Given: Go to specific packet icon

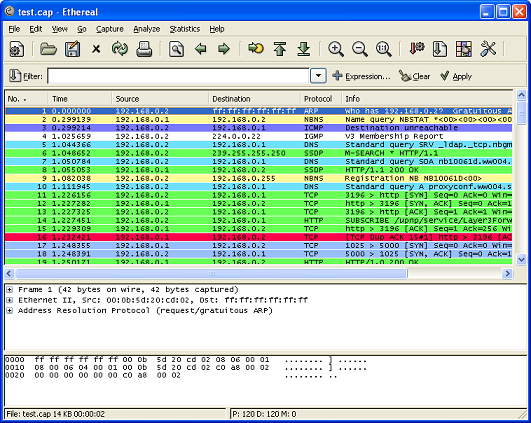Looking at the screenshot, I should tap(256, 48).
